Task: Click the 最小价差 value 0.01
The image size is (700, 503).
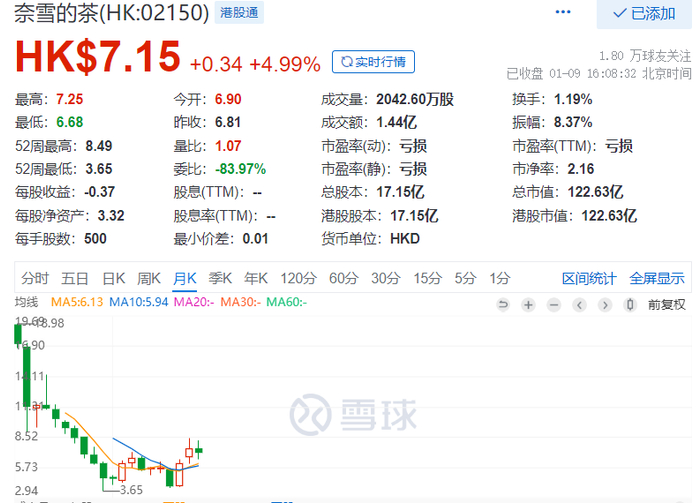Action: (255, 239)
